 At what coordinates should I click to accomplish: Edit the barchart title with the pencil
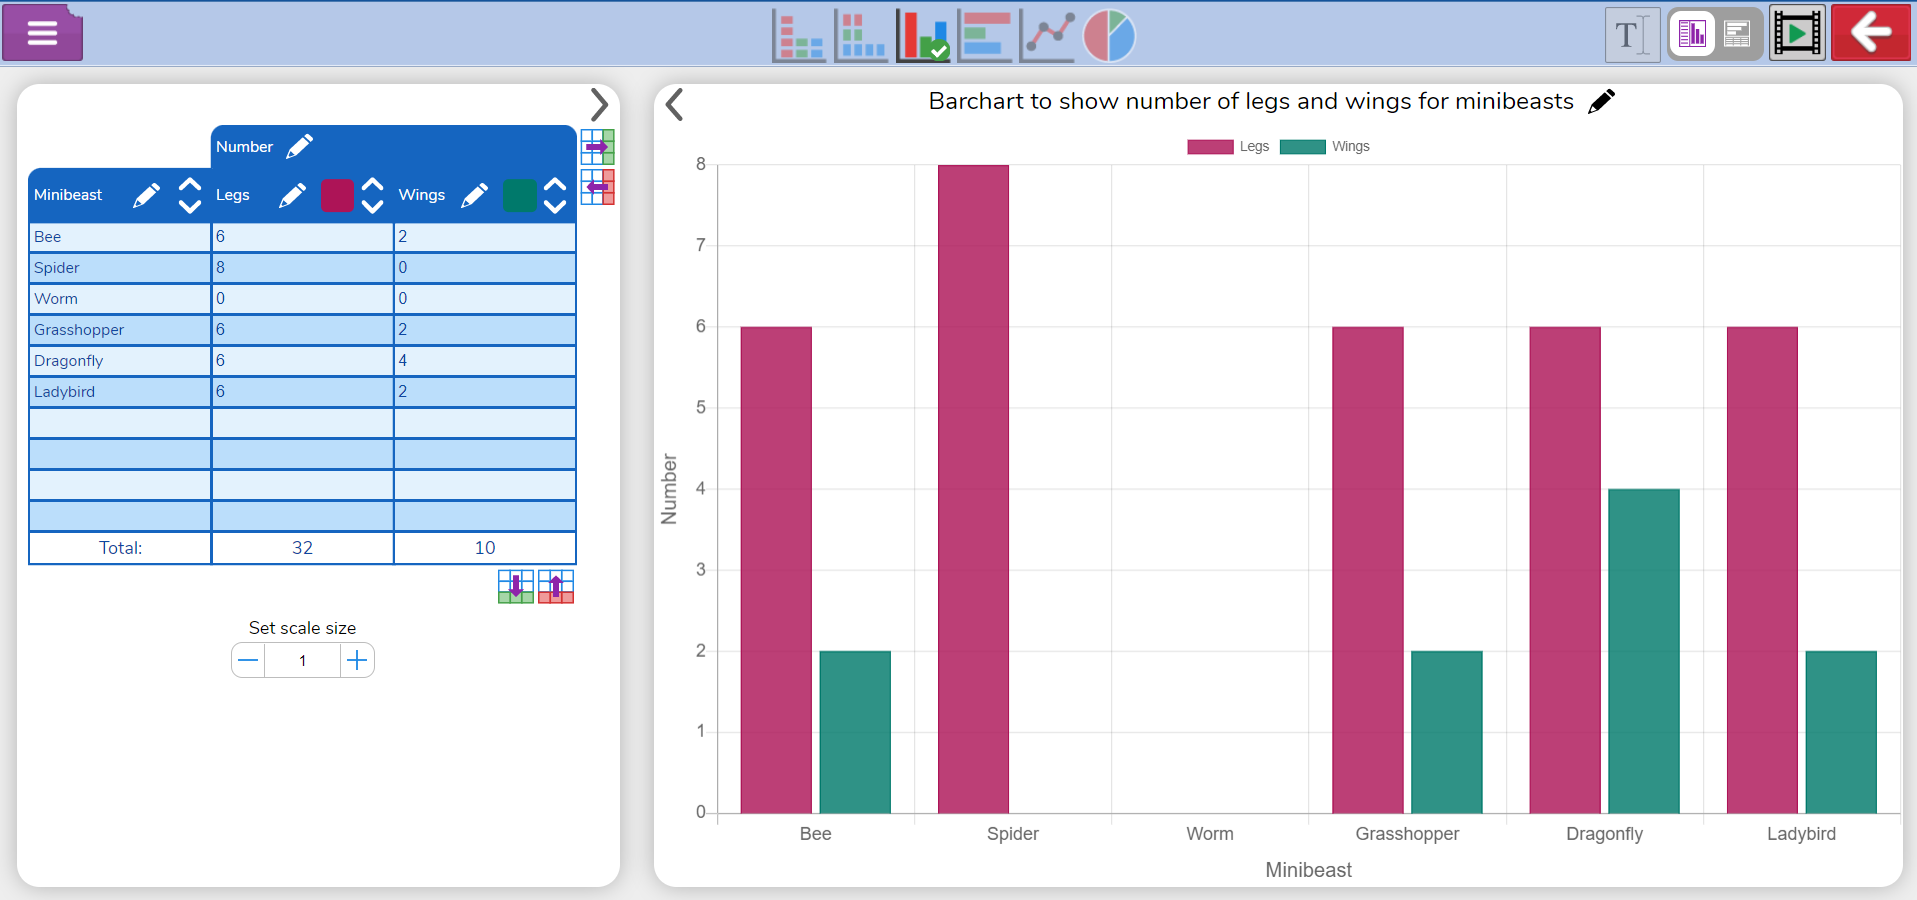tap(1602, 101)
